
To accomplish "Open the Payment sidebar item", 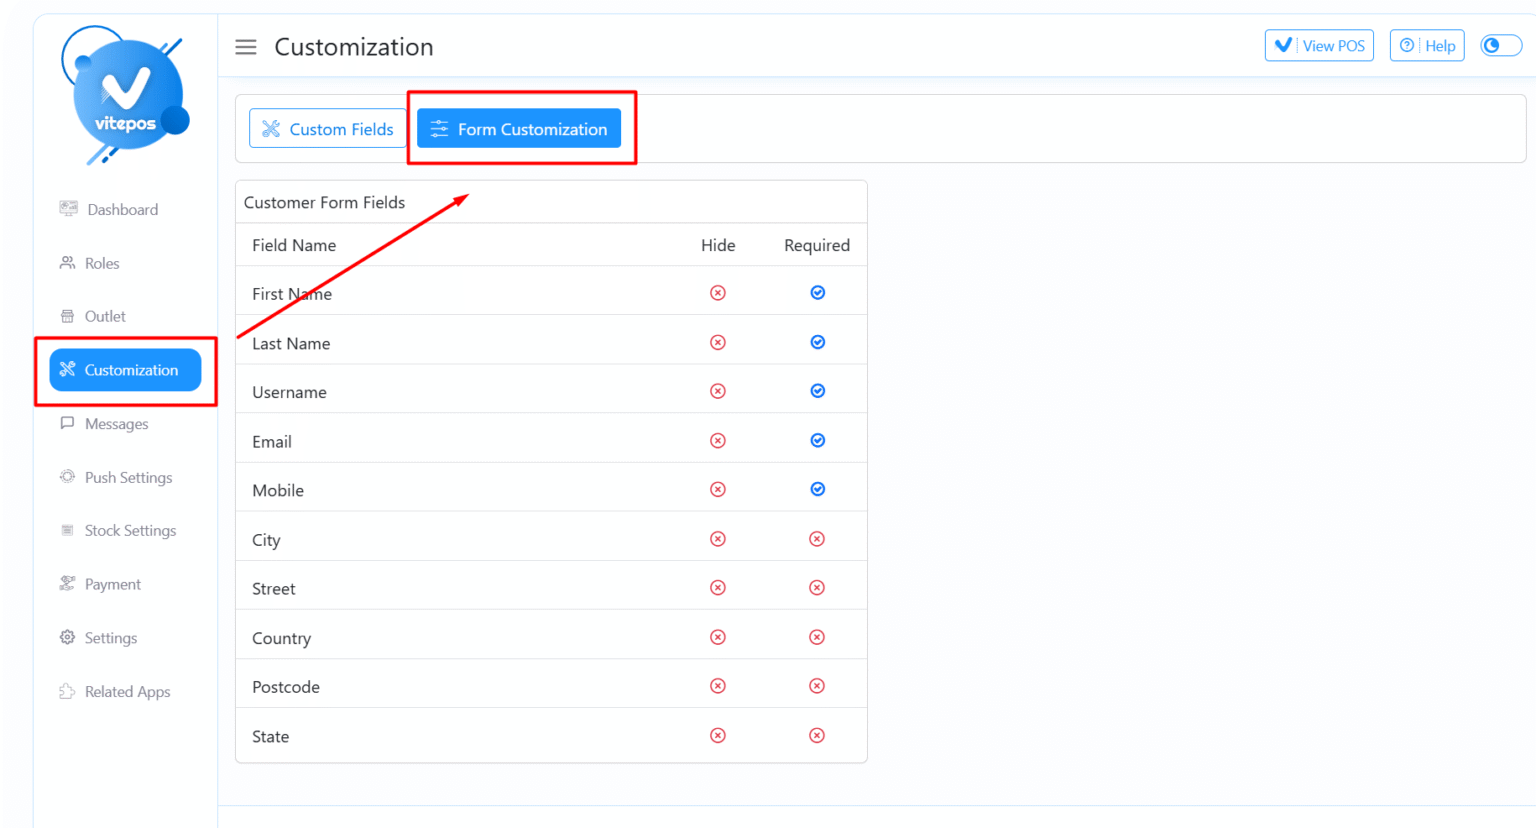I will click(100, 584).
